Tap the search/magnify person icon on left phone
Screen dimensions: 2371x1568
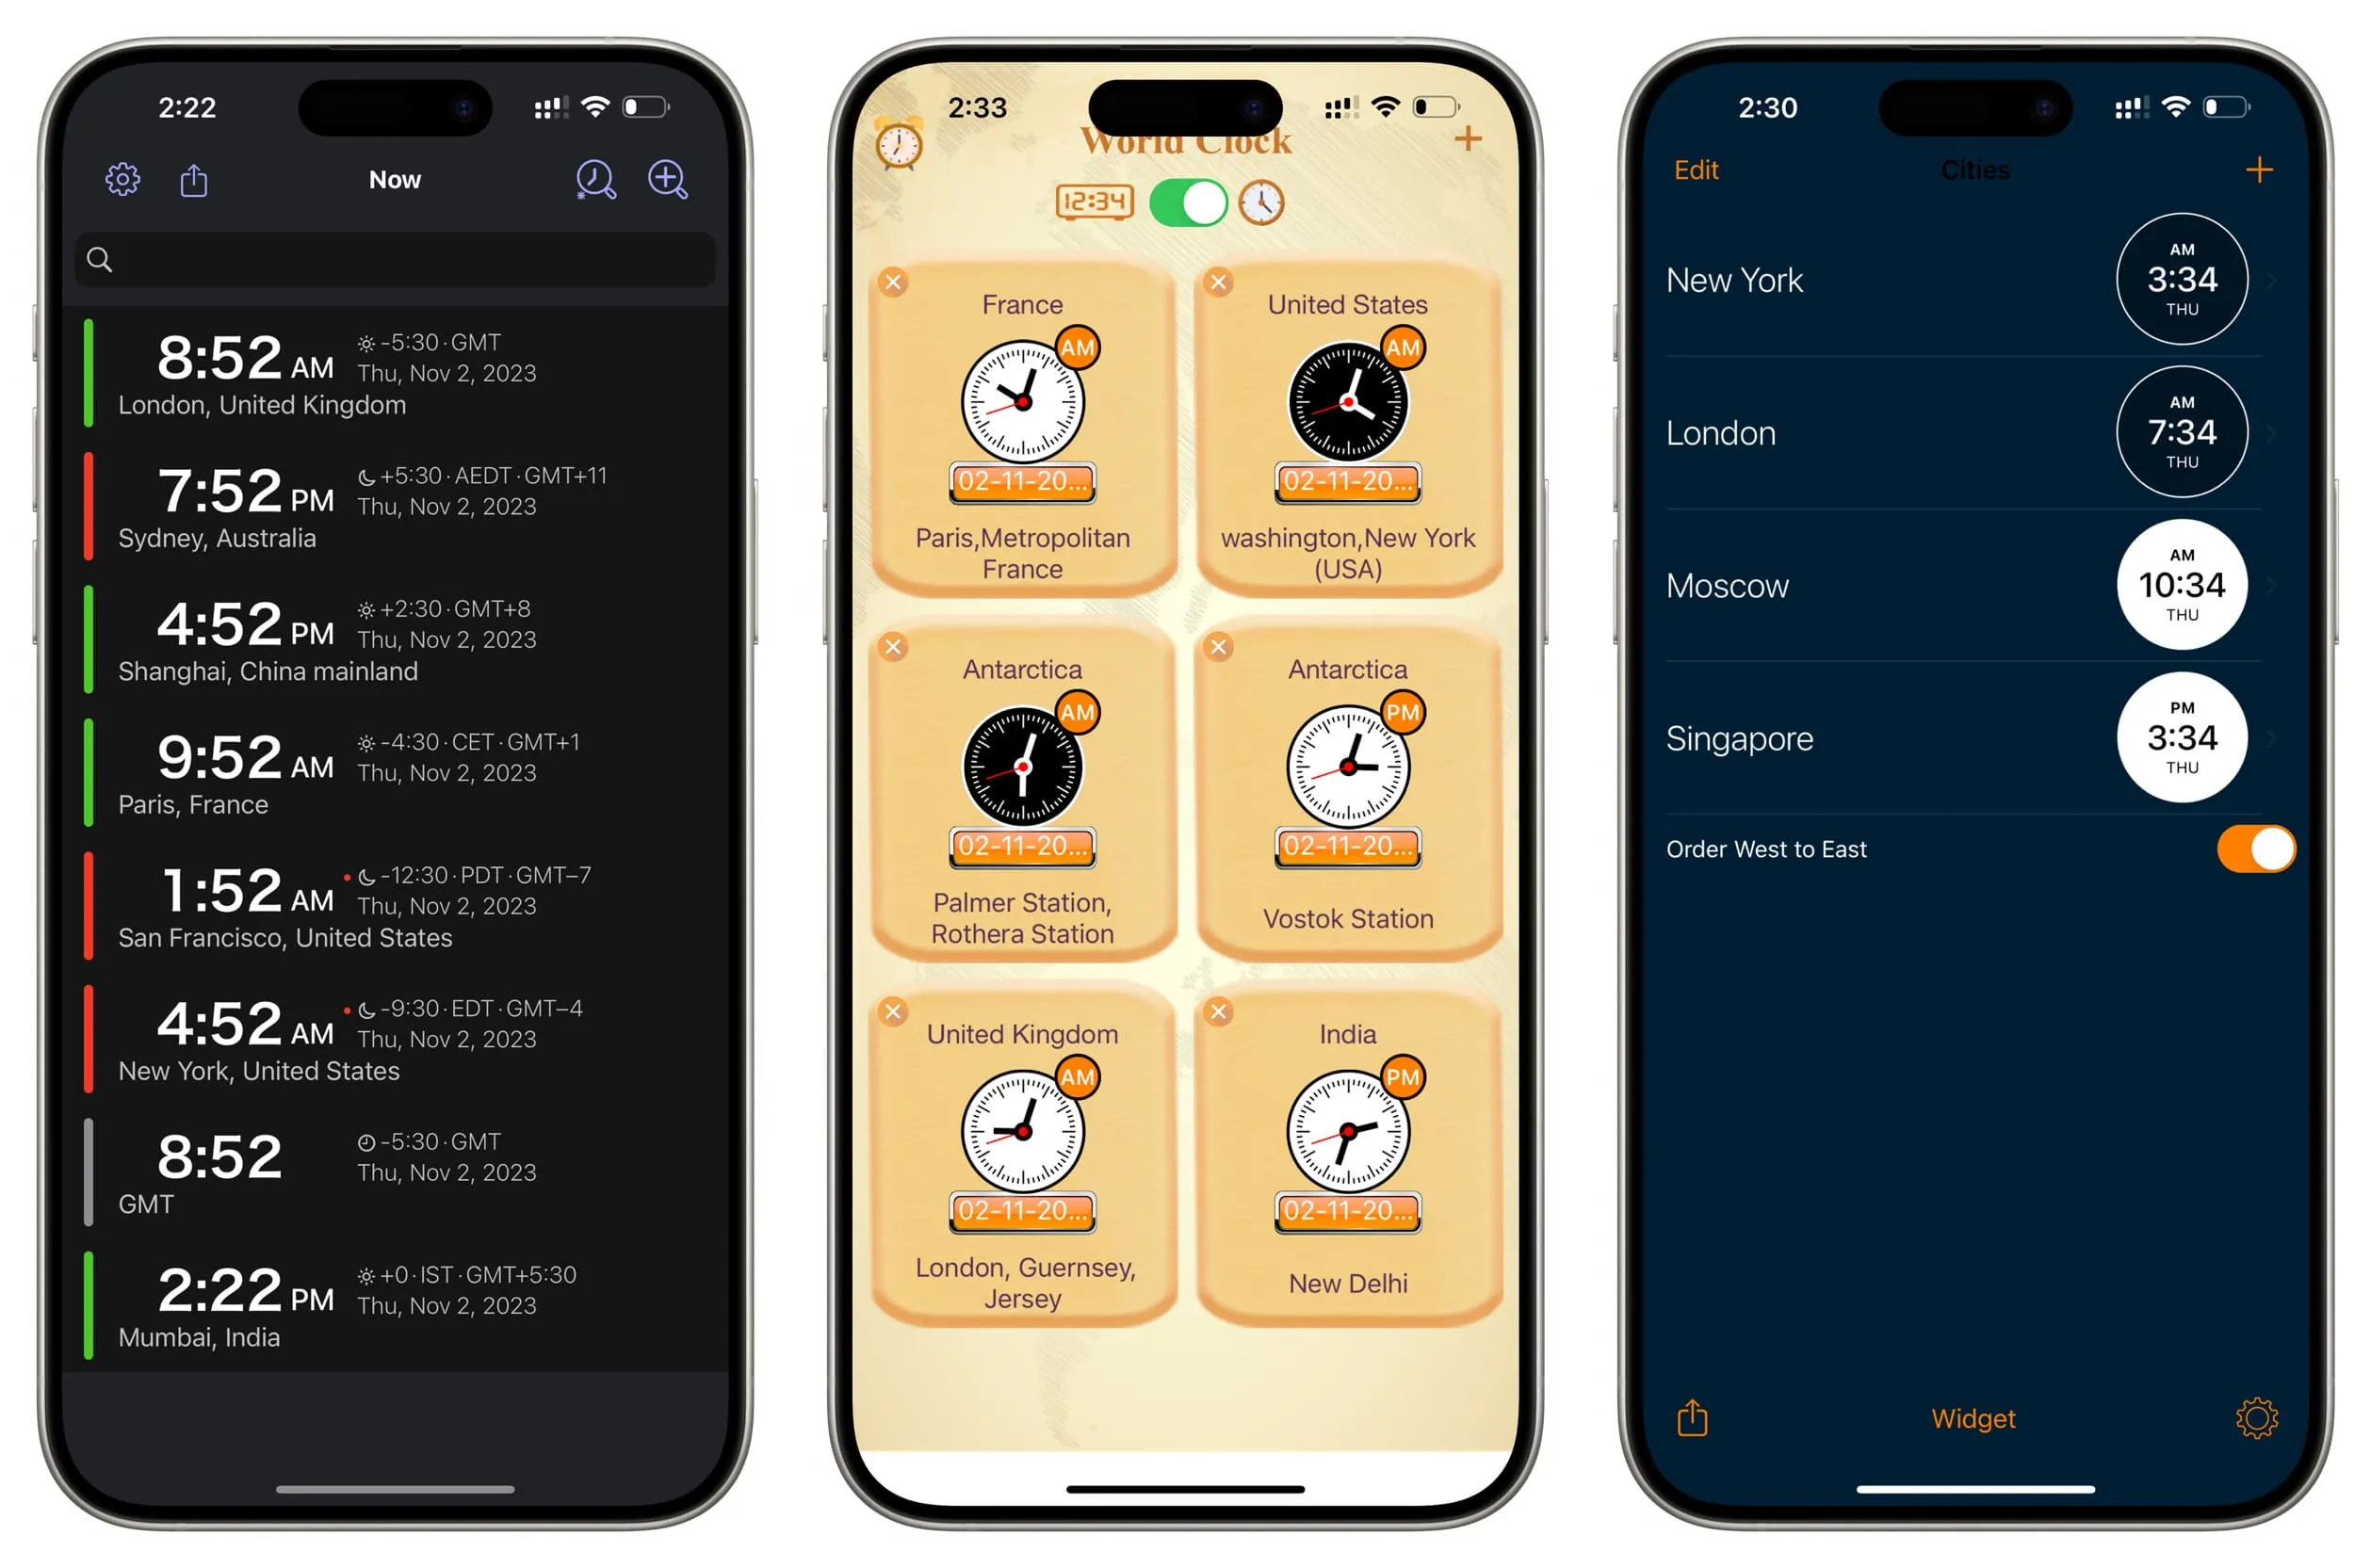595,175
